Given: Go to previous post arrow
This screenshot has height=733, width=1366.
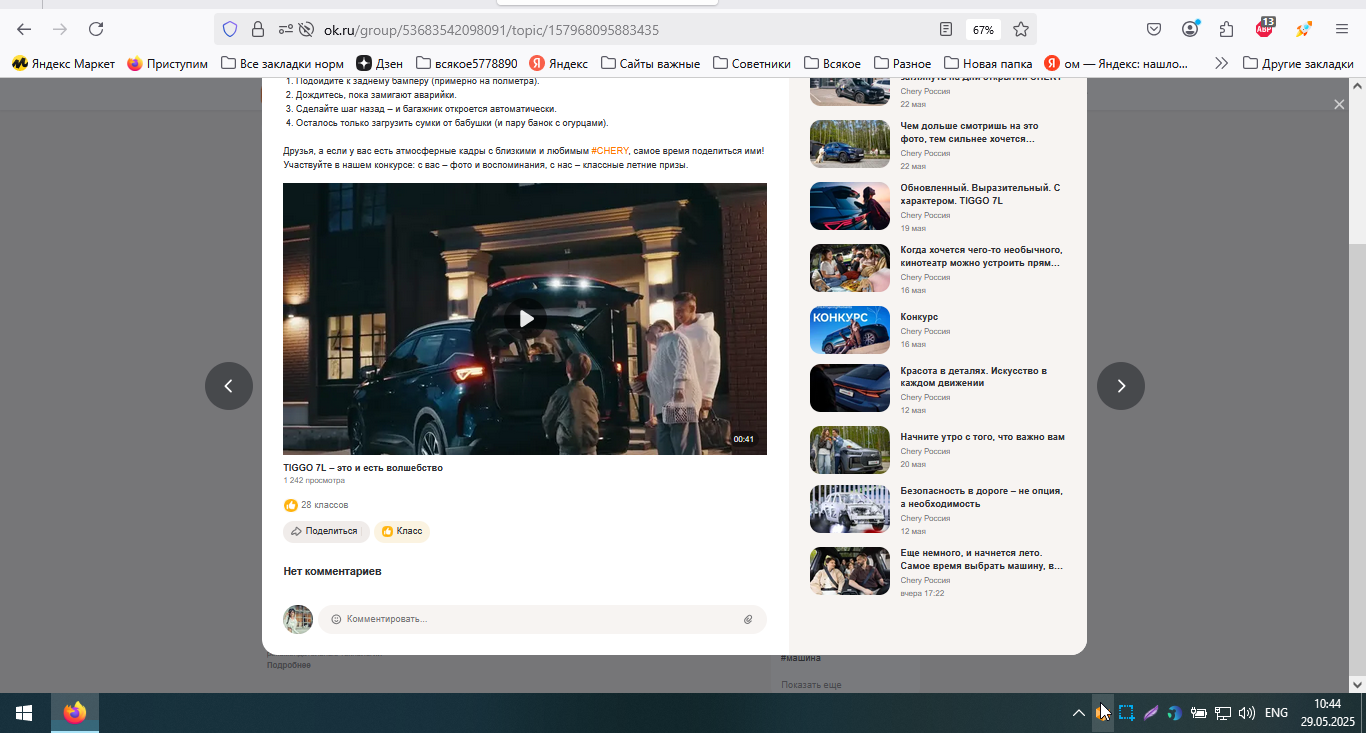Looking at the screenshot, I should click(229, 386).
